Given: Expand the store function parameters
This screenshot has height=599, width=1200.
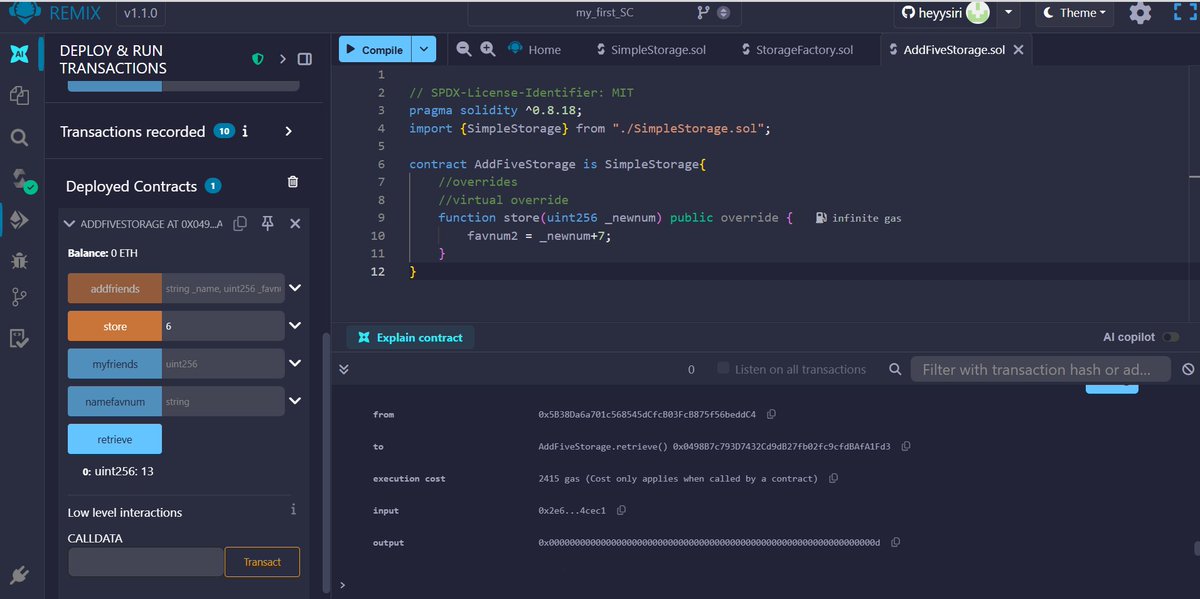Looking at the screenshot, I should pos(295,326).
